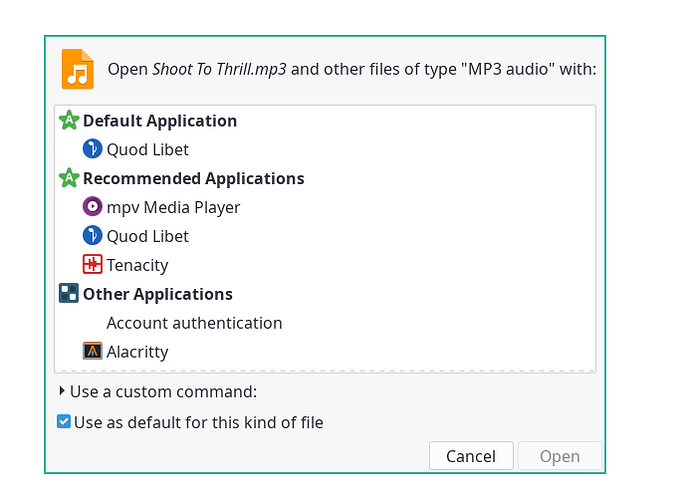Select the Recommended Applications header row
Viewport: 686px width, 500px height.
325,178
